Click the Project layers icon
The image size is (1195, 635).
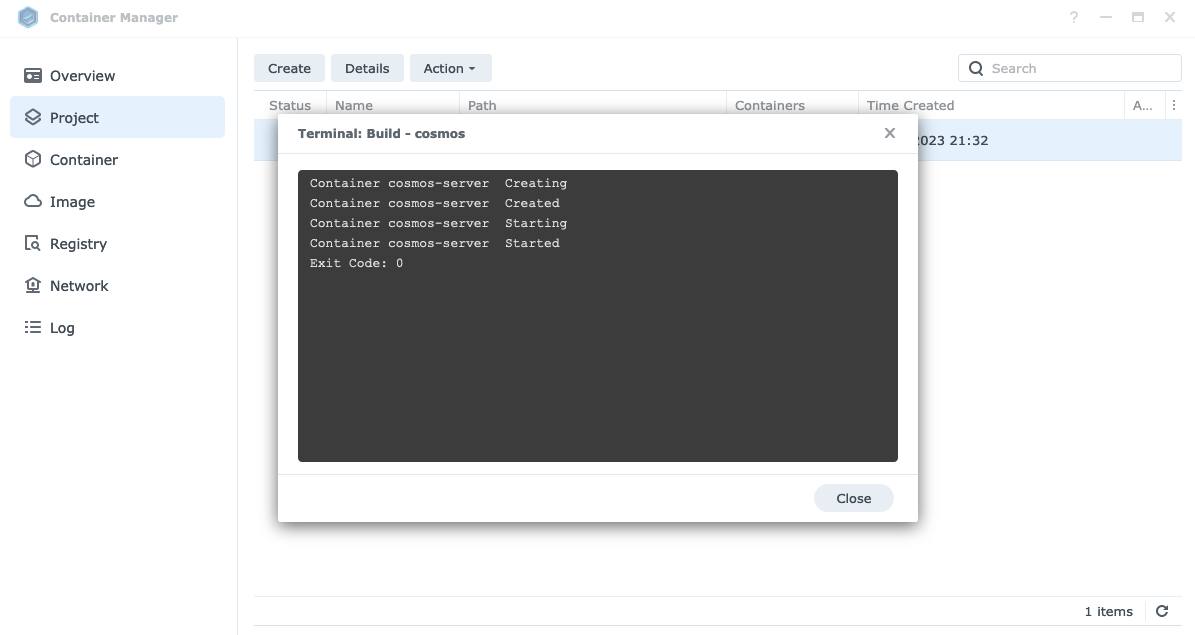click(33, 118)
